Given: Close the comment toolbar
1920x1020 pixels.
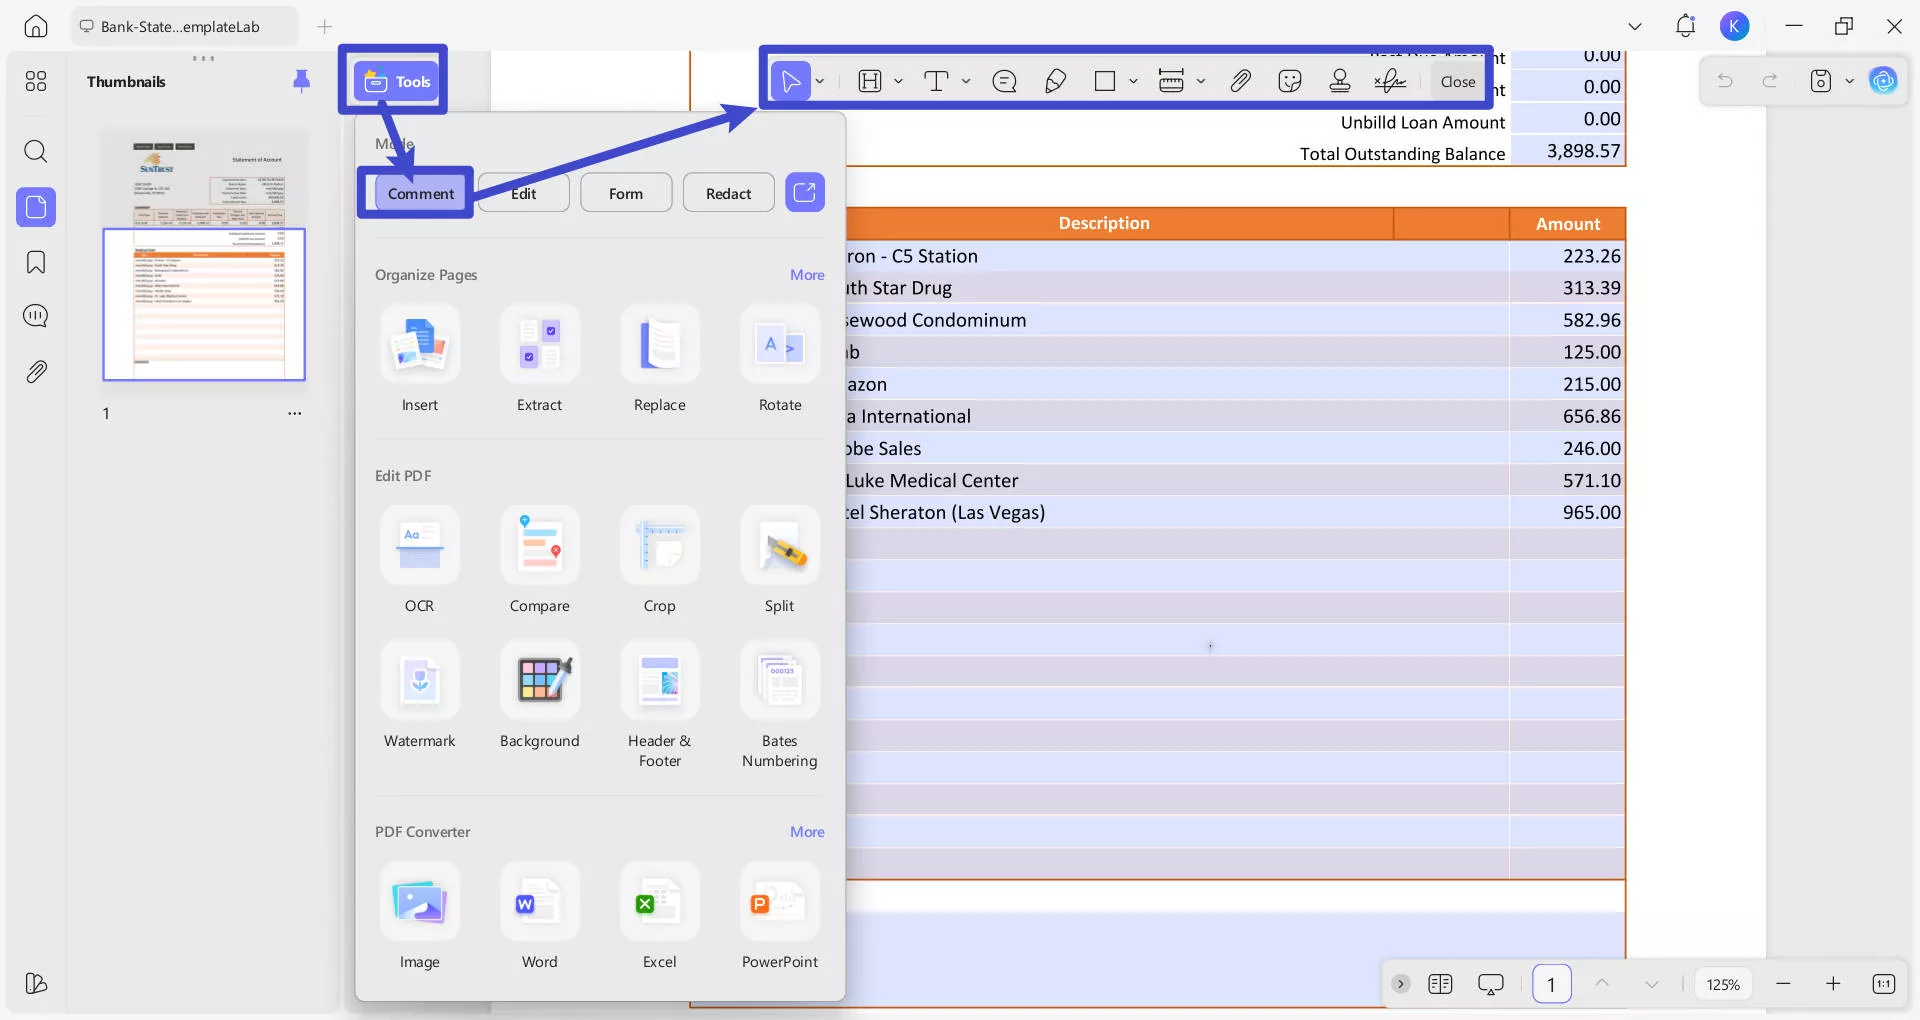Looking at the screenshot, I should 1457,81.
